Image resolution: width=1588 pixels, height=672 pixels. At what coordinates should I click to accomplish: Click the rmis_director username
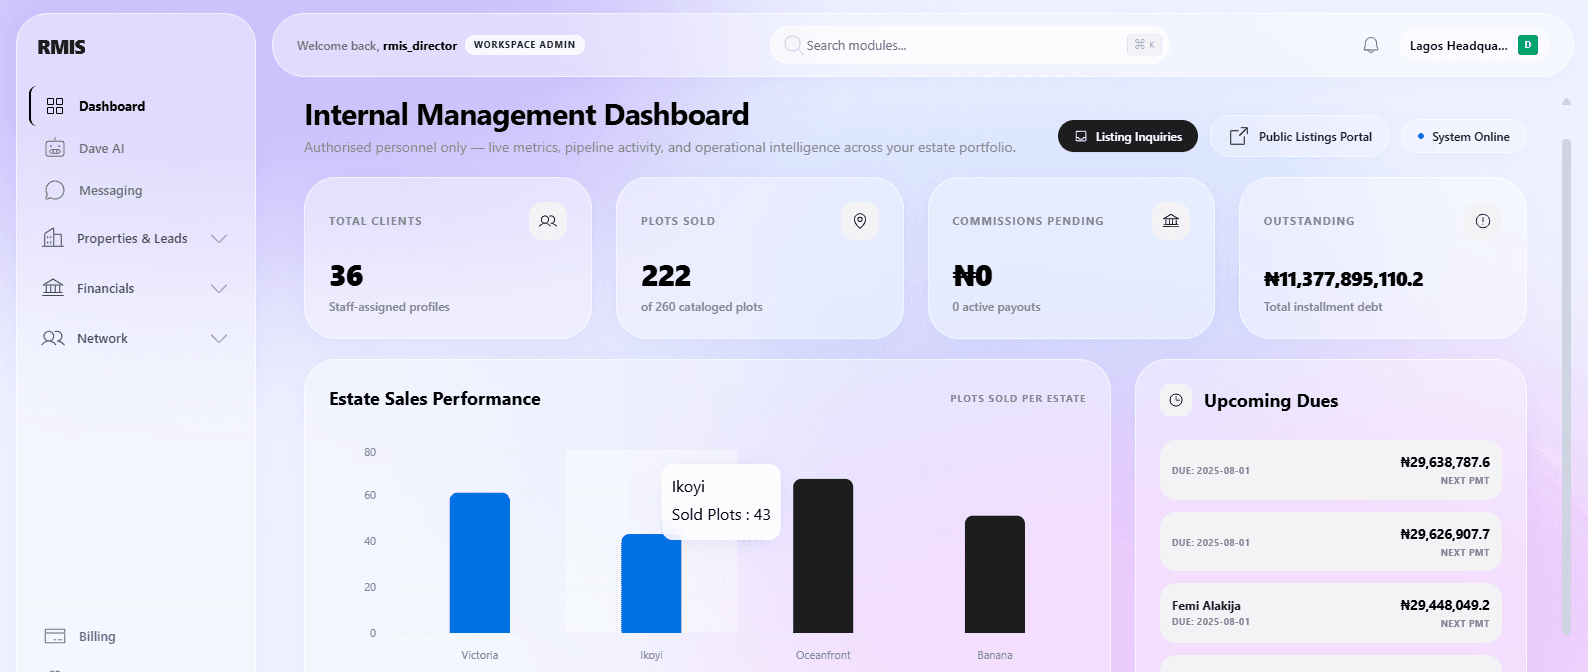pos(420,46)
